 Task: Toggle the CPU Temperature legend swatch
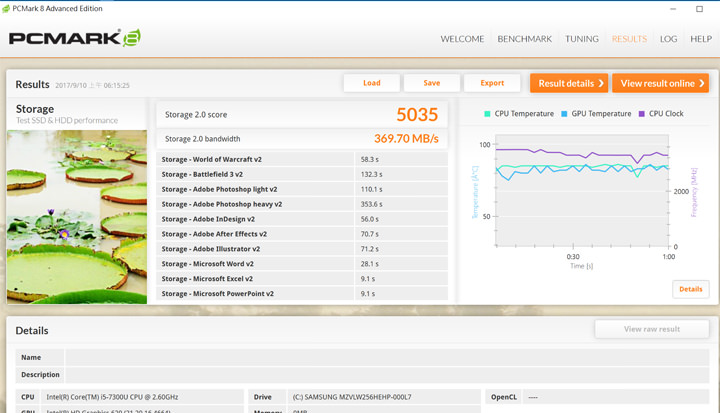(488, 114)
